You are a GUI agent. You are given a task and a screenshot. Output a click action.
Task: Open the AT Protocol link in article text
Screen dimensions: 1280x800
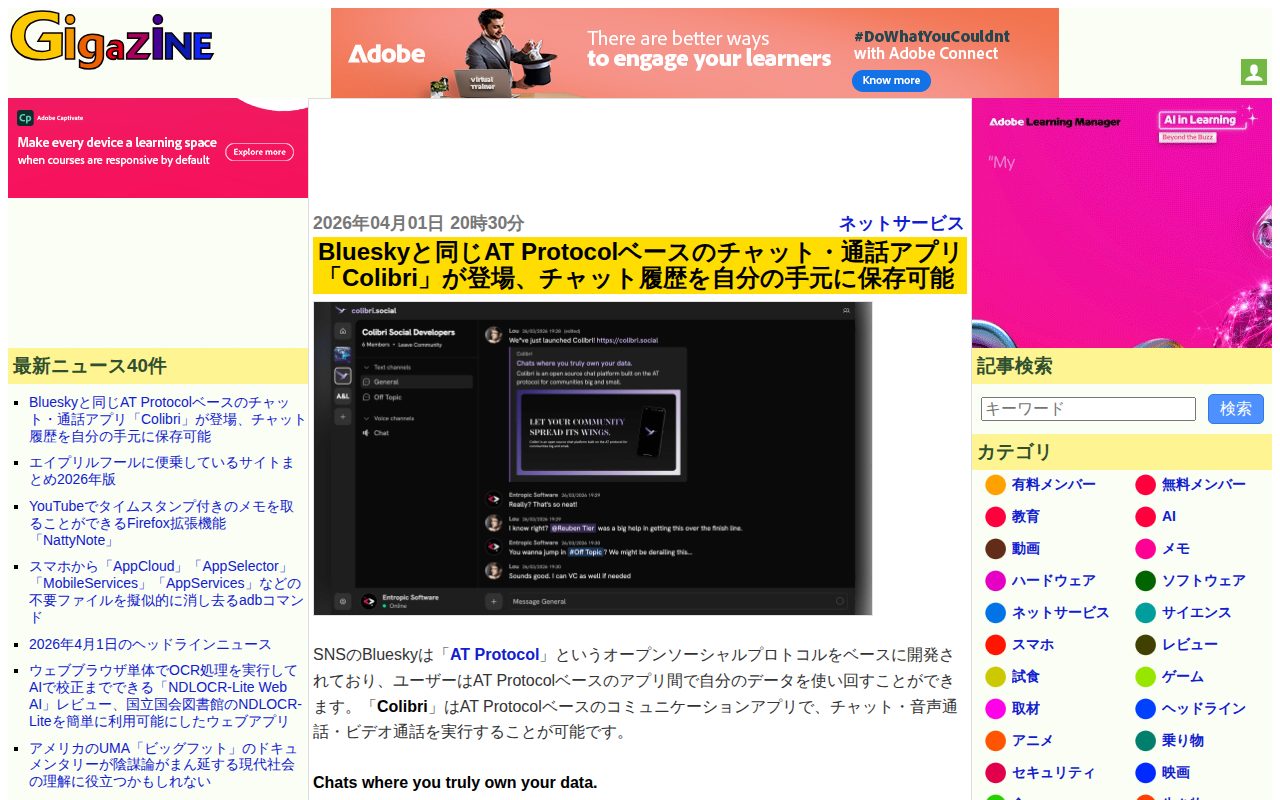(x=494, y=655)
